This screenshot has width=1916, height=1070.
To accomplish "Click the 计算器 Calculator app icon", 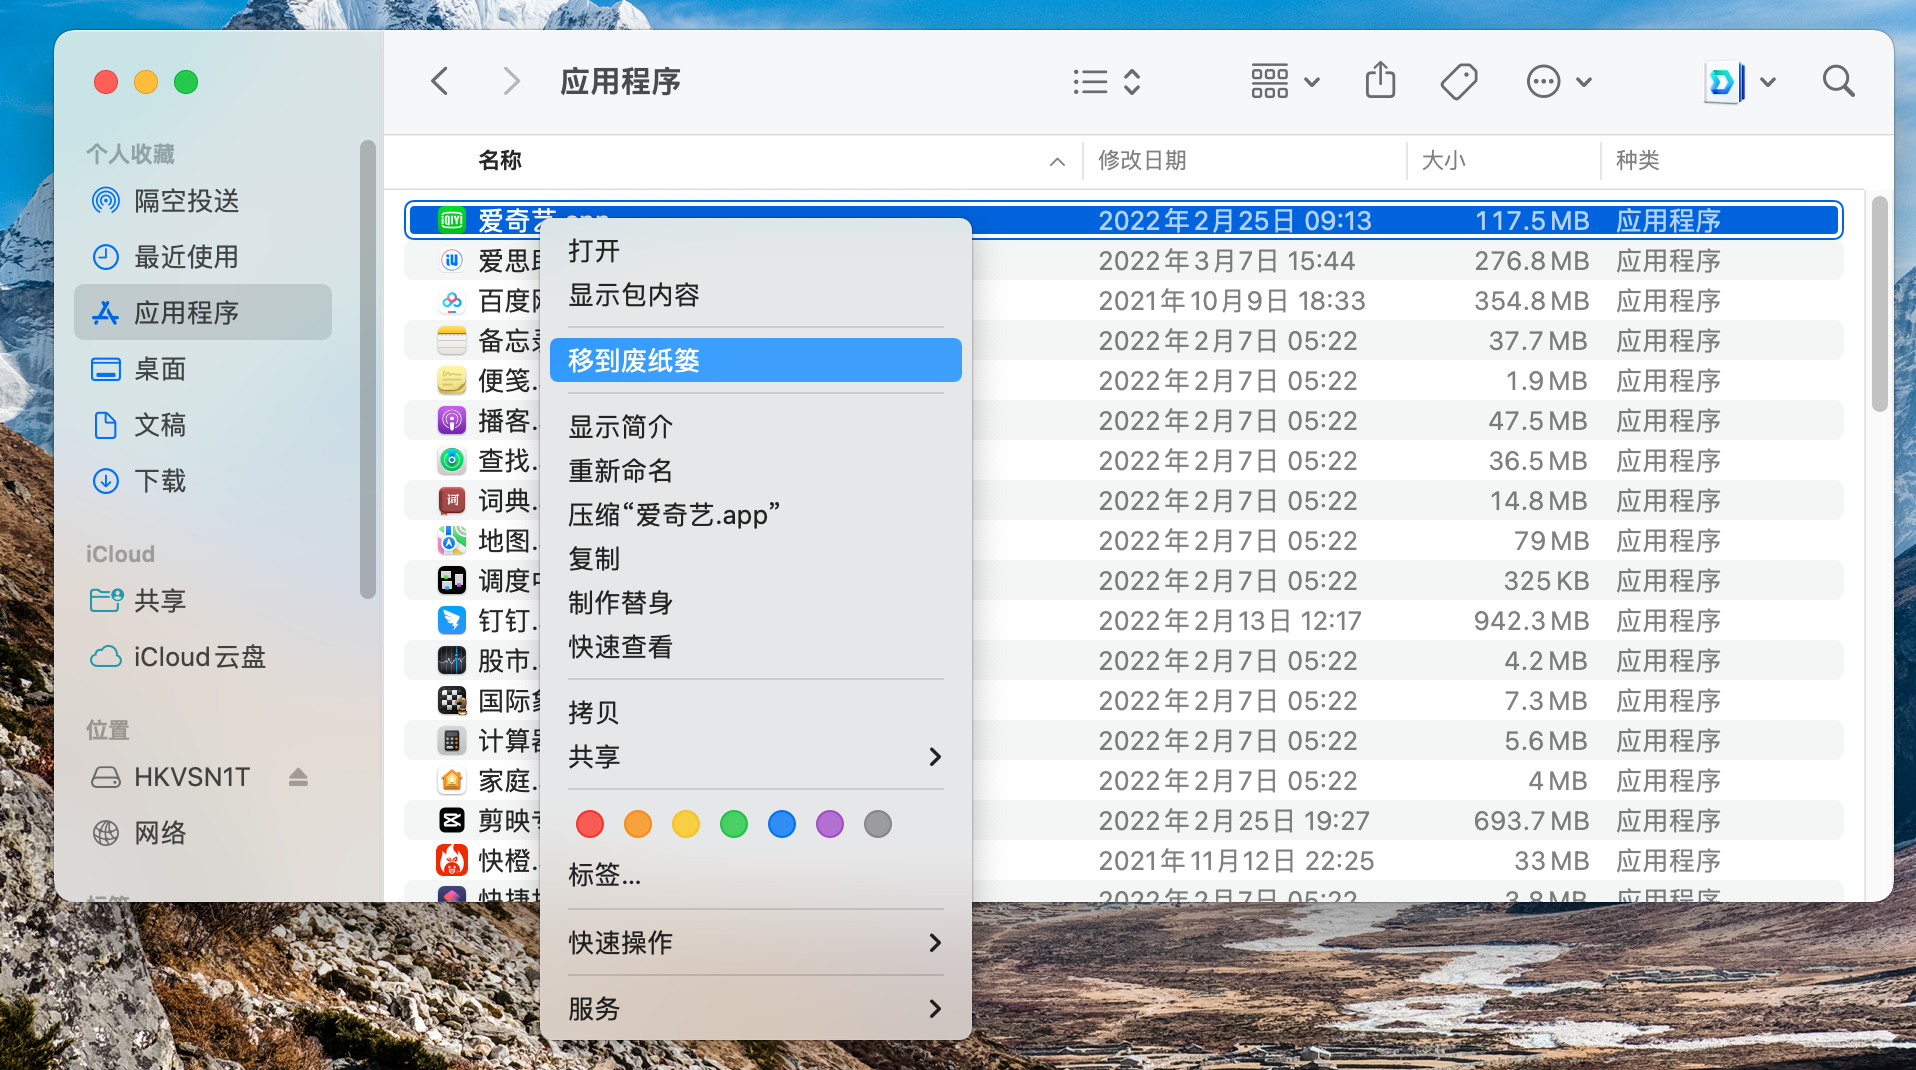I will pos(452,740).
